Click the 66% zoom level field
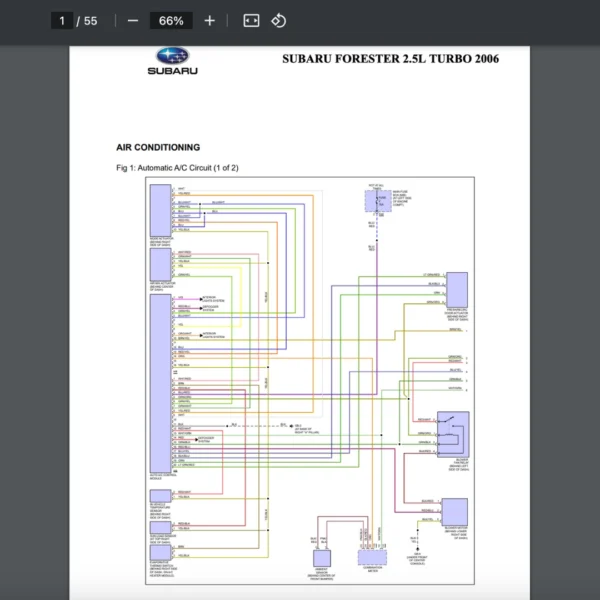The width and height of the screenshot is (600, 600). tap(171, 21)
